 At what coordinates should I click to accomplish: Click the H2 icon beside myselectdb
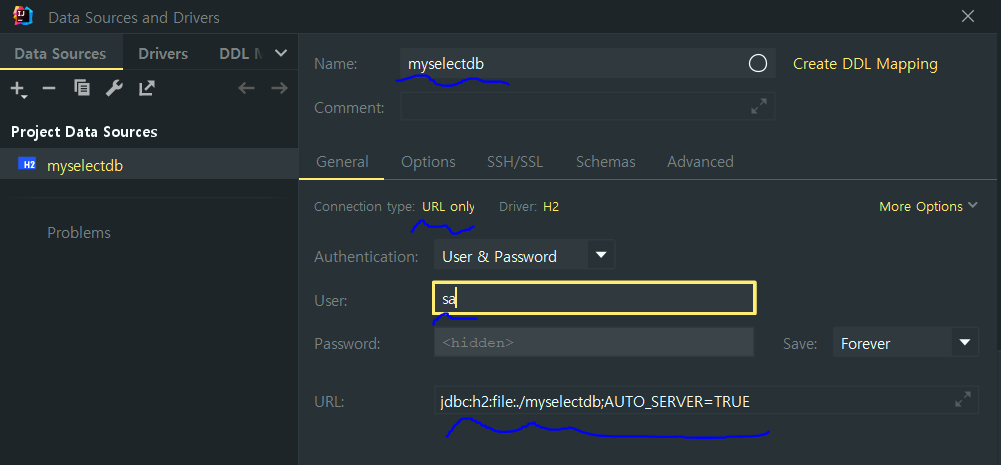(x=27, y=165)
